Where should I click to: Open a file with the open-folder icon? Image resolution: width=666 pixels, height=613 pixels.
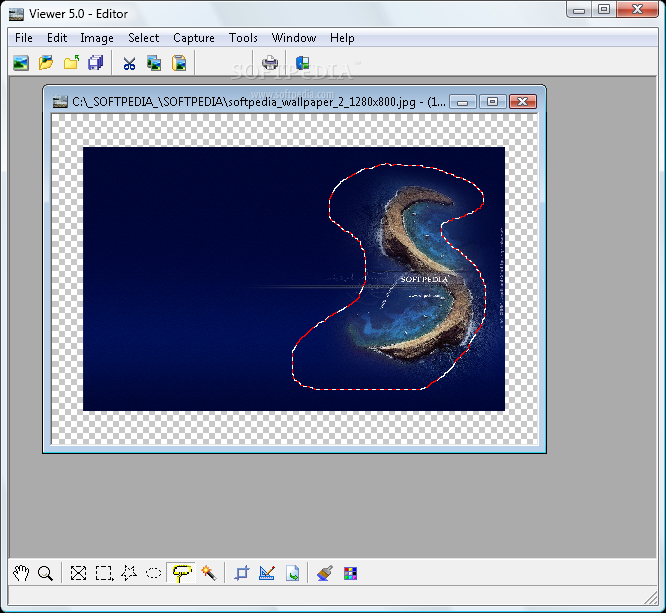(46, 63)
